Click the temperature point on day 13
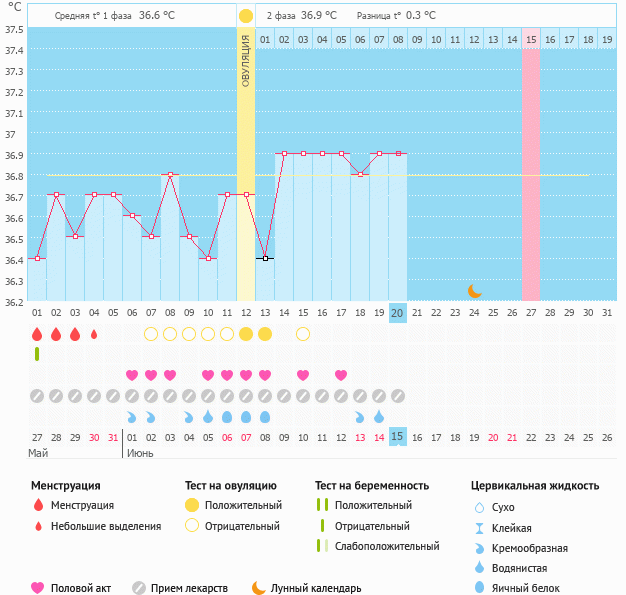 coord(265,258)
